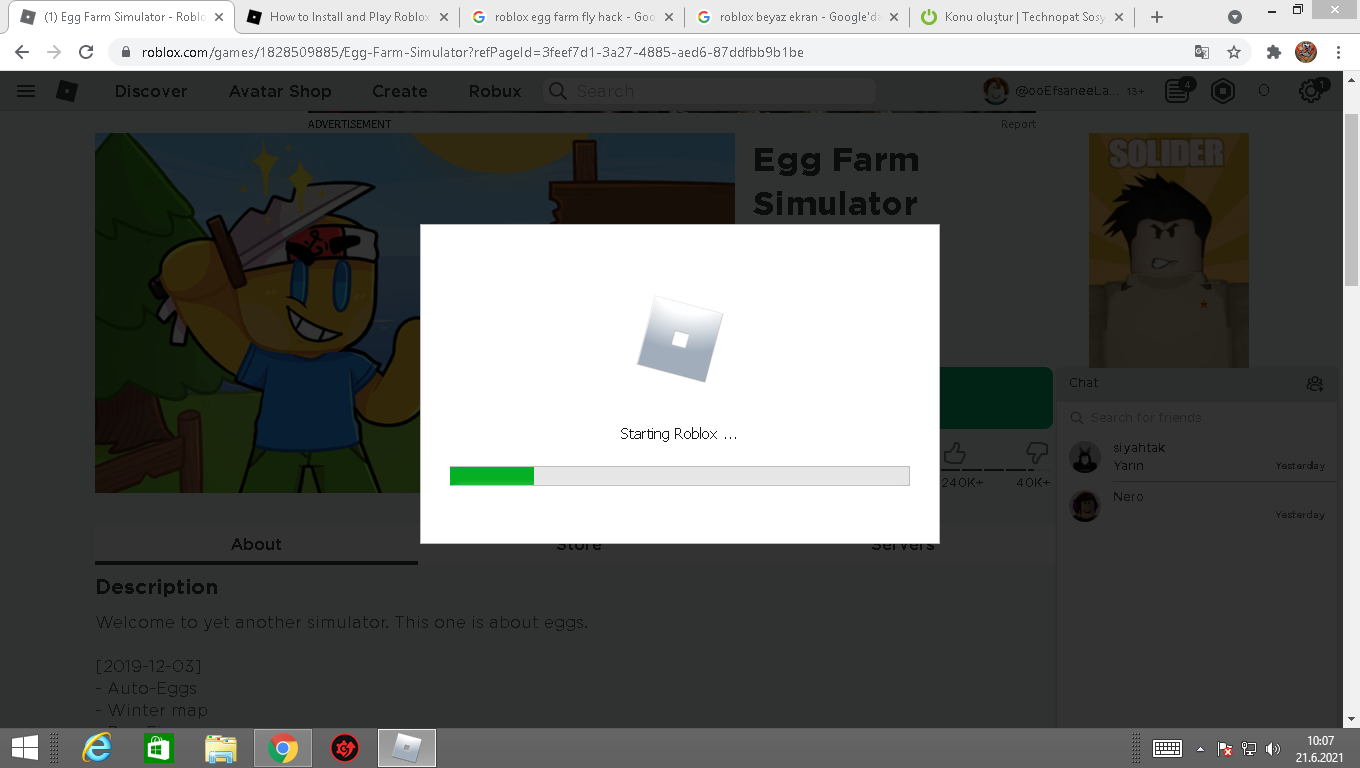Open the Chrome three-dot menu
This screenshot has height=768, width=1360.
click(x=1338, y=52)
